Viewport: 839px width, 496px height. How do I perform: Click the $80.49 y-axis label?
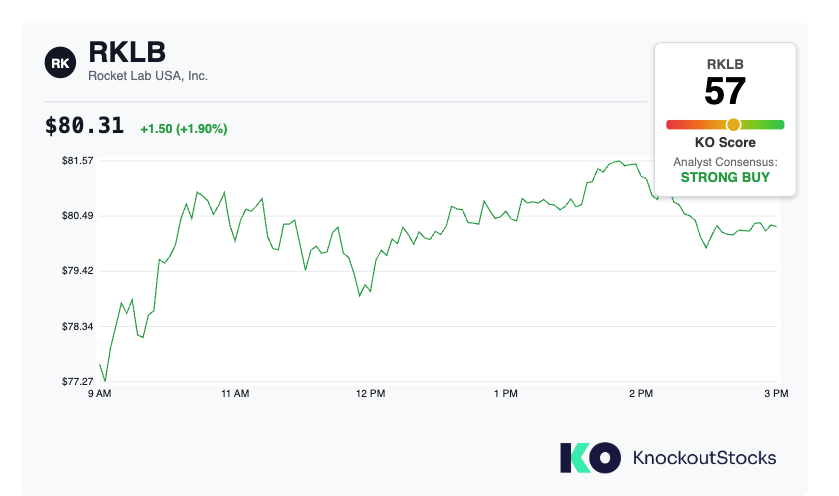[78, 216]
